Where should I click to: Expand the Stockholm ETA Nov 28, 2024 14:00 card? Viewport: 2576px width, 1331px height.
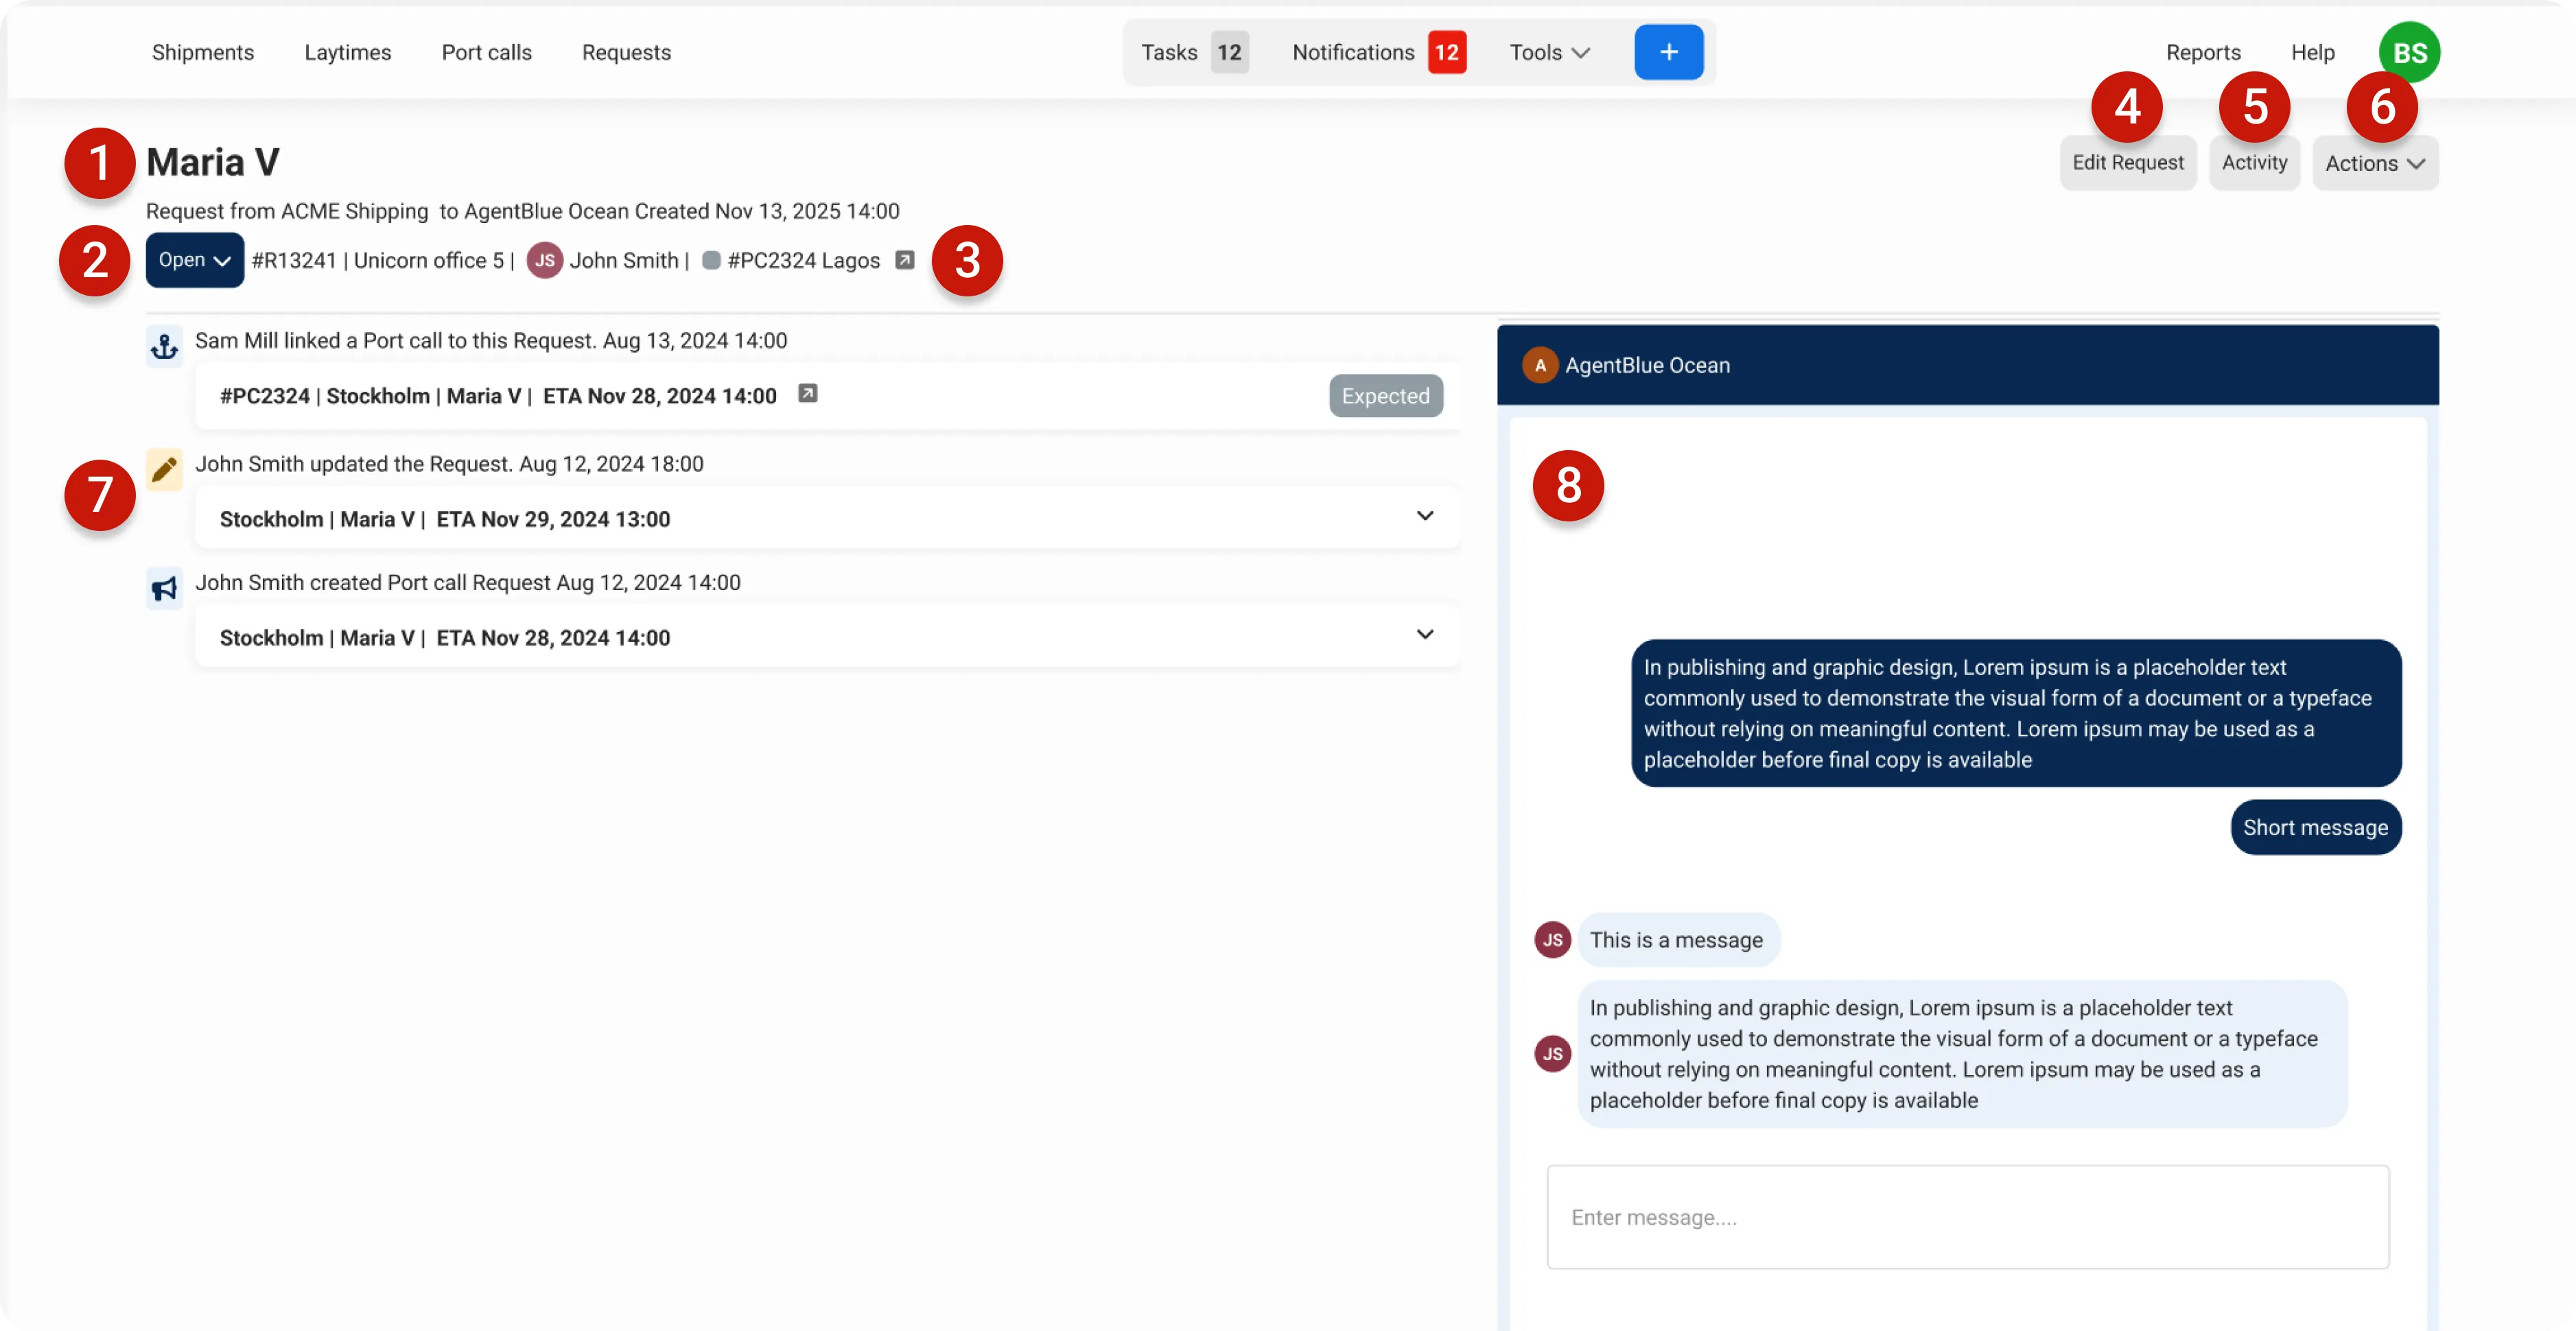click(x=1424, y=634)
